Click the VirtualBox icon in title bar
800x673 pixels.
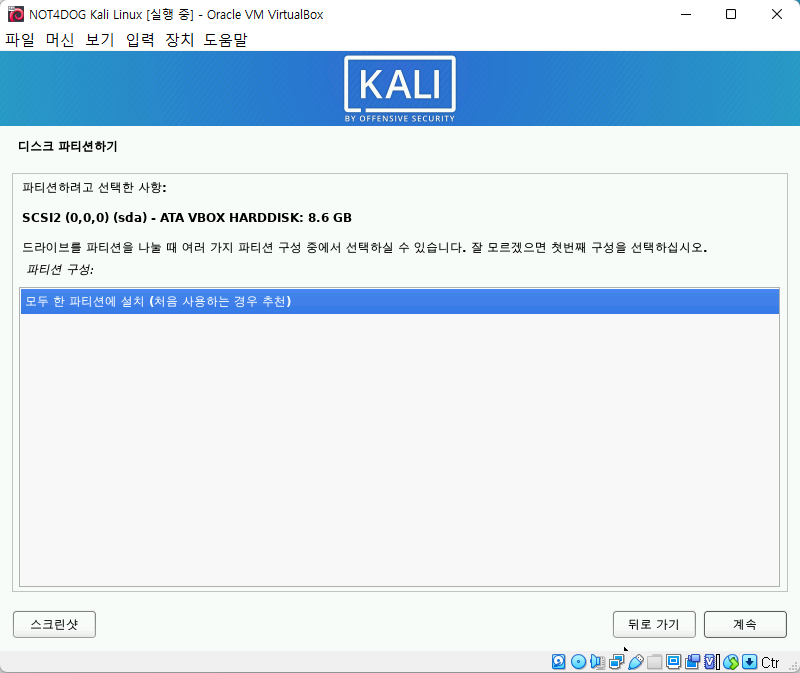pyautogui.click(x=16, y=14)
